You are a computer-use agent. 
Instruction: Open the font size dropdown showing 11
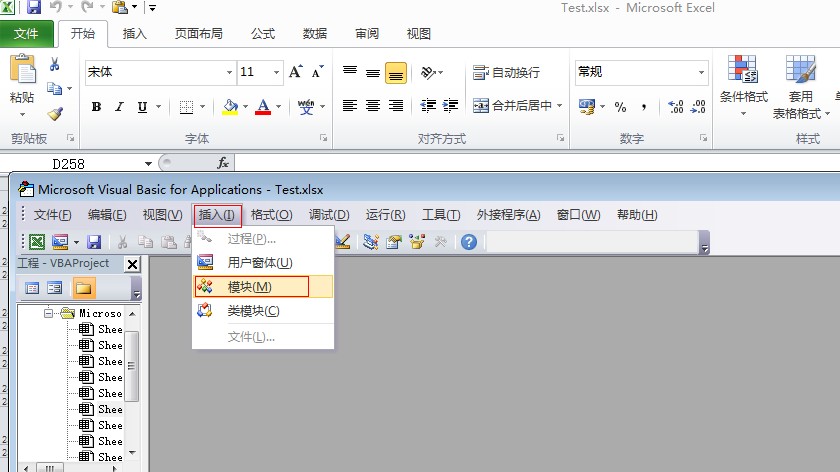click(276, 72)
